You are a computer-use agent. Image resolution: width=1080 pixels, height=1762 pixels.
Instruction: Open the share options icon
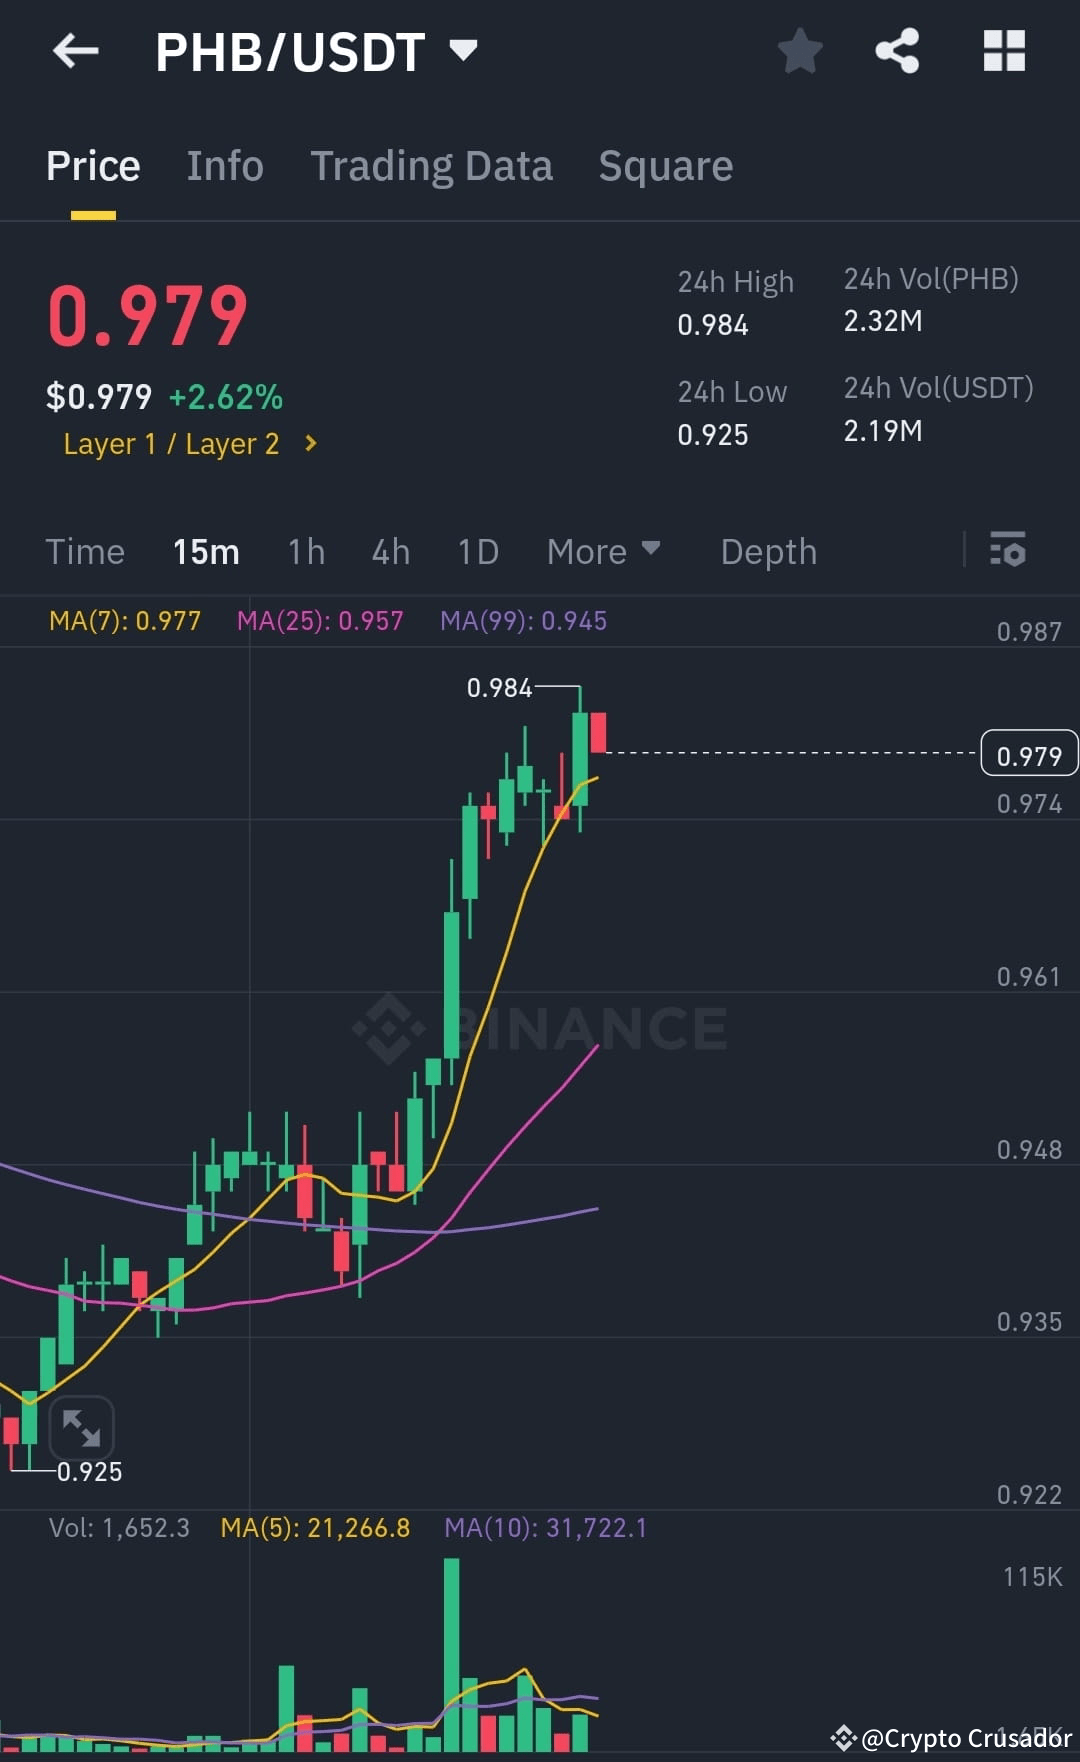pos(897,51)
